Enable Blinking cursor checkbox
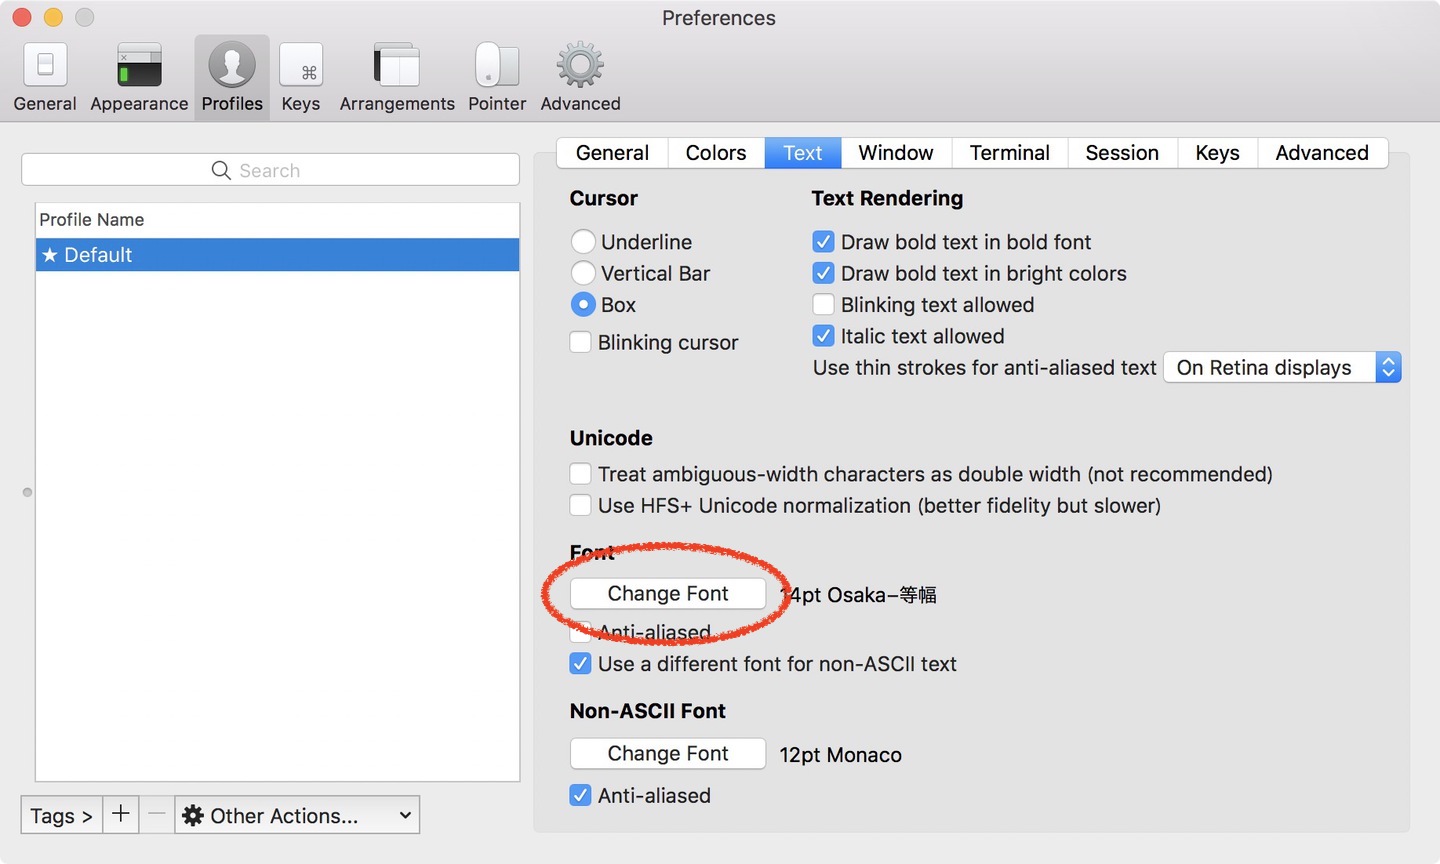 point(580,342)
